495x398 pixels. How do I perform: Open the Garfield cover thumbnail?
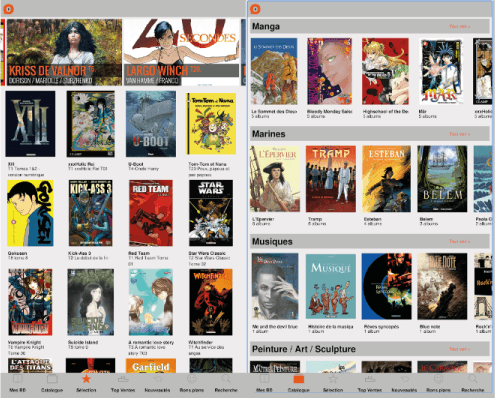click(151, 365)
